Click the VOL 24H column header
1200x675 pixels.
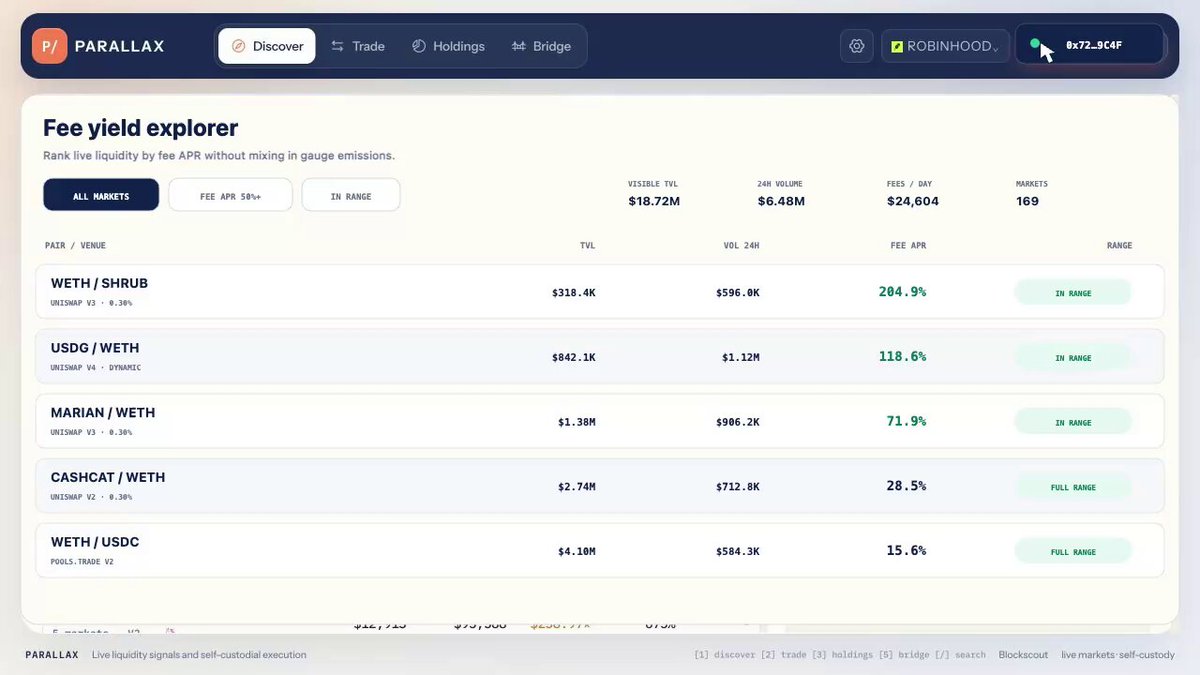(741, 246)
